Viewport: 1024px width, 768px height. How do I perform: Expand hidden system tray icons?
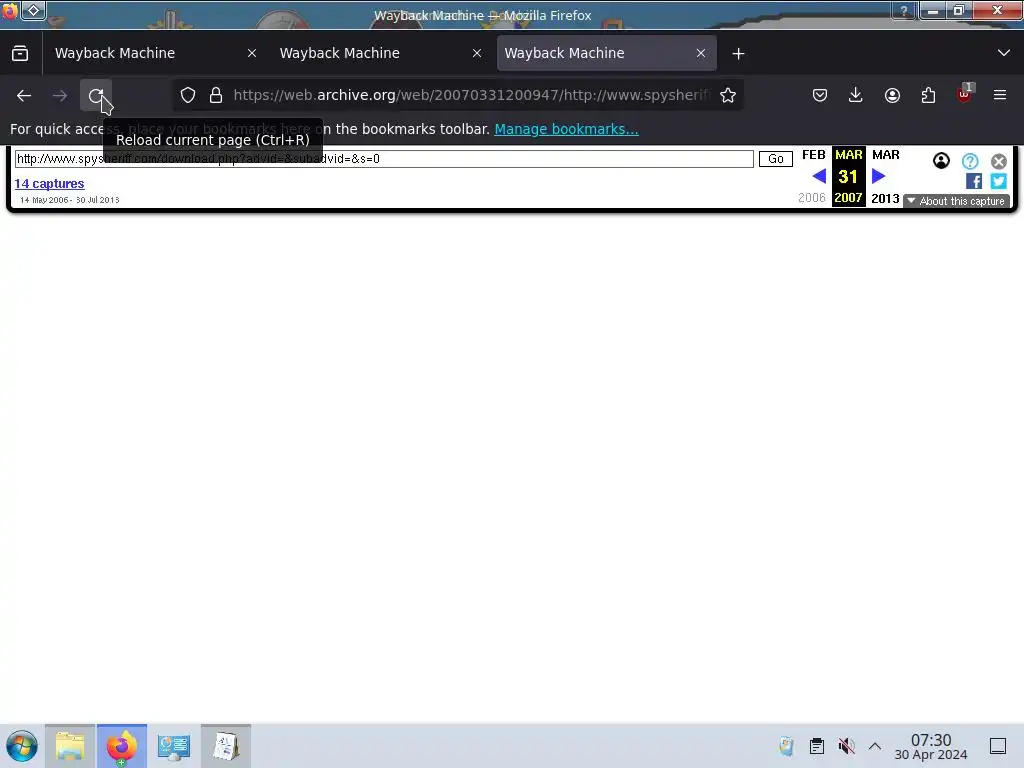[x=875, y=746]
